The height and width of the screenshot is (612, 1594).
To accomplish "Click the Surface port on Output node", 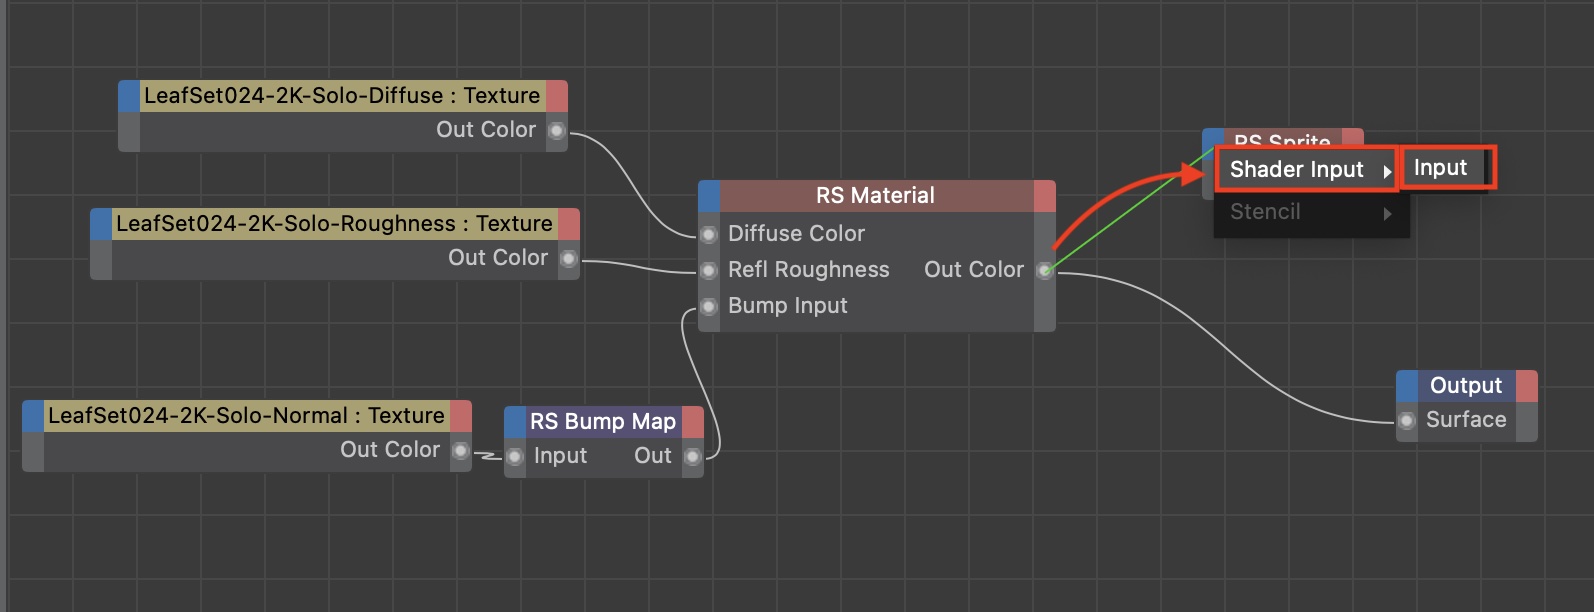I will coord(1407,421).
